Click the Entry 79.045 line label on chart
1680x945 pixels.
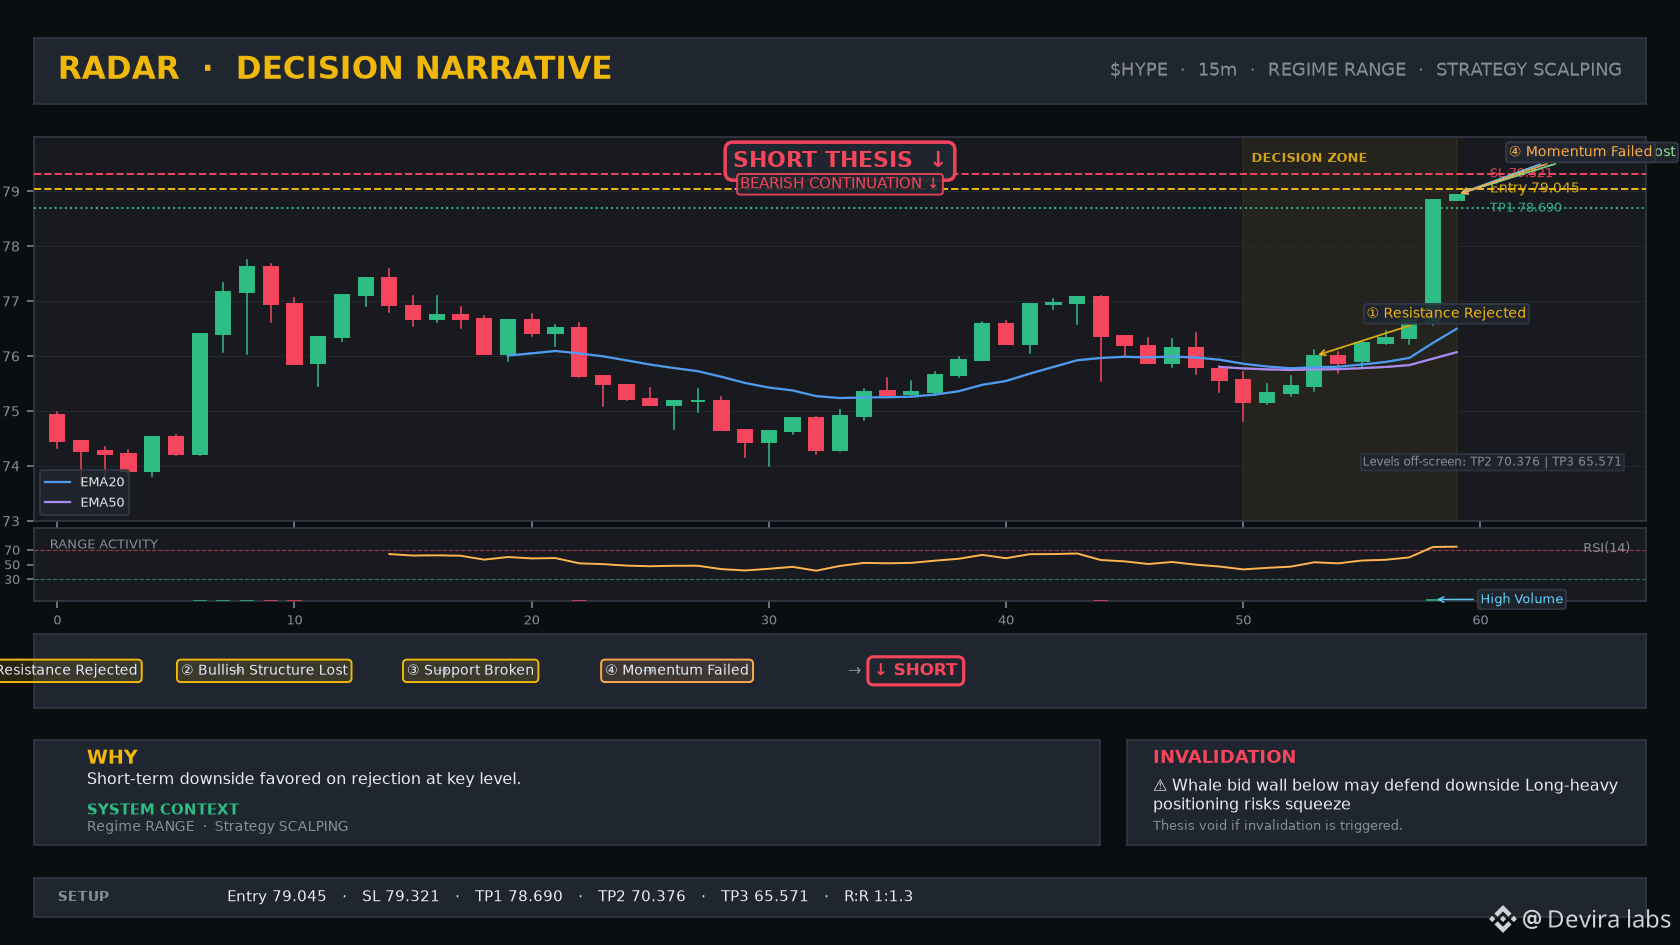click(x=1534, y=188)
